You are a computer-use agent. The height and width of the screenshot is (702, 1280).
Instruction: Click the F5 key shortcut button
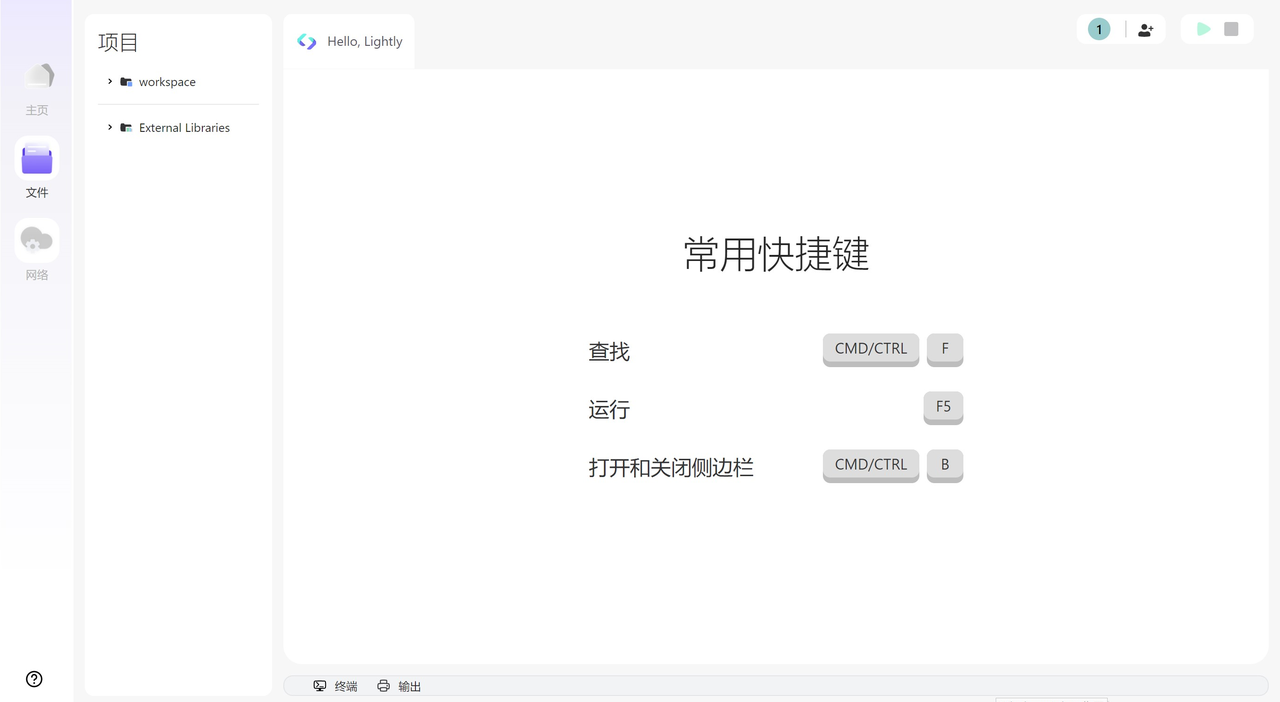coord(942,407)
